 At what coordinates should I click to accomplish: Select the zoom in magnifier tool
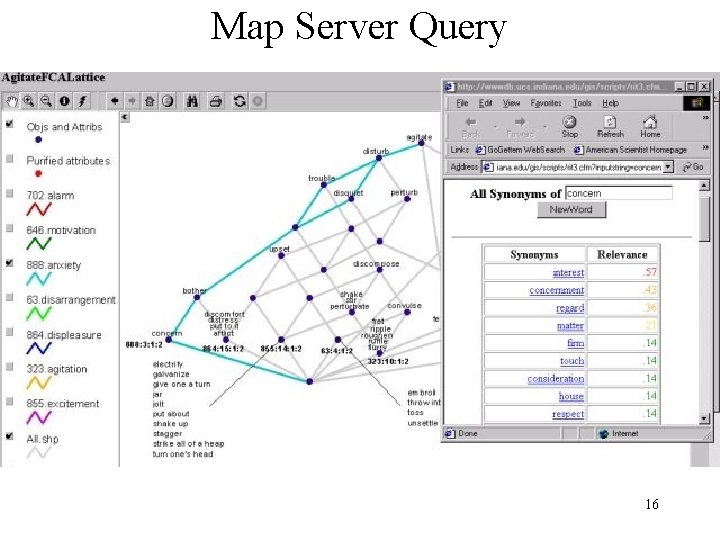pos(29,101)
